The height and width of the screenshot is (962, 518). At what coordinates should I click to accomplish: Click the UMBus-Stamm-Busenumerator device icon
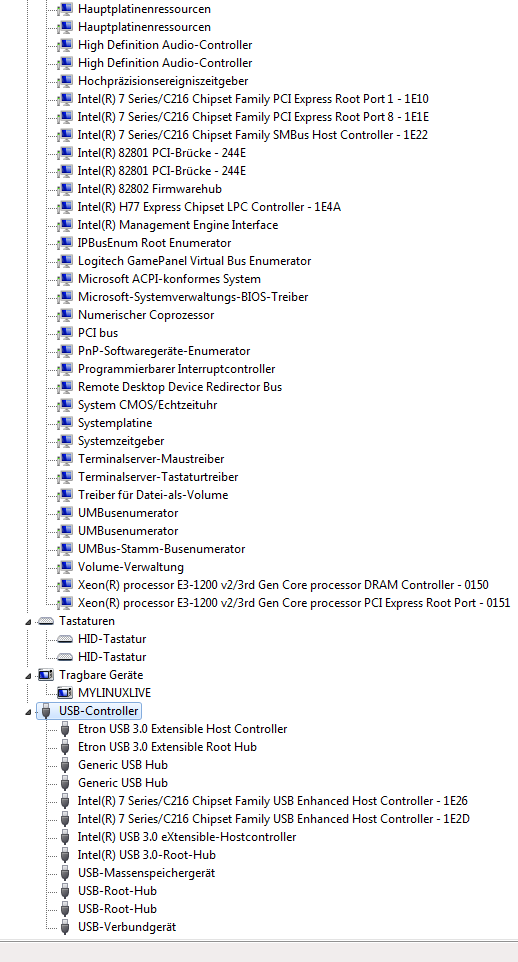pyautogui.click(x=65, y=548)
